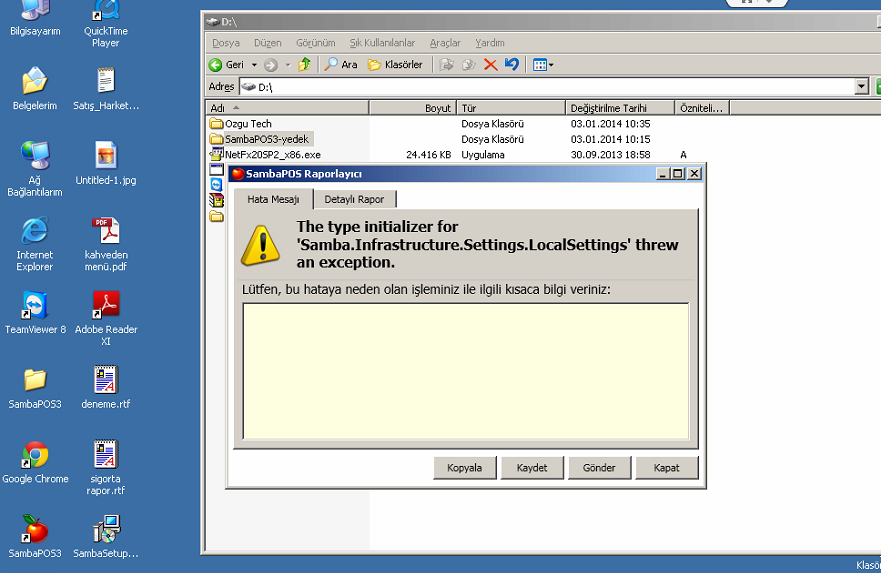Click the Ara search toolbar button
The height and width of the screenshot is (573, 881).
tap(340, 65)
